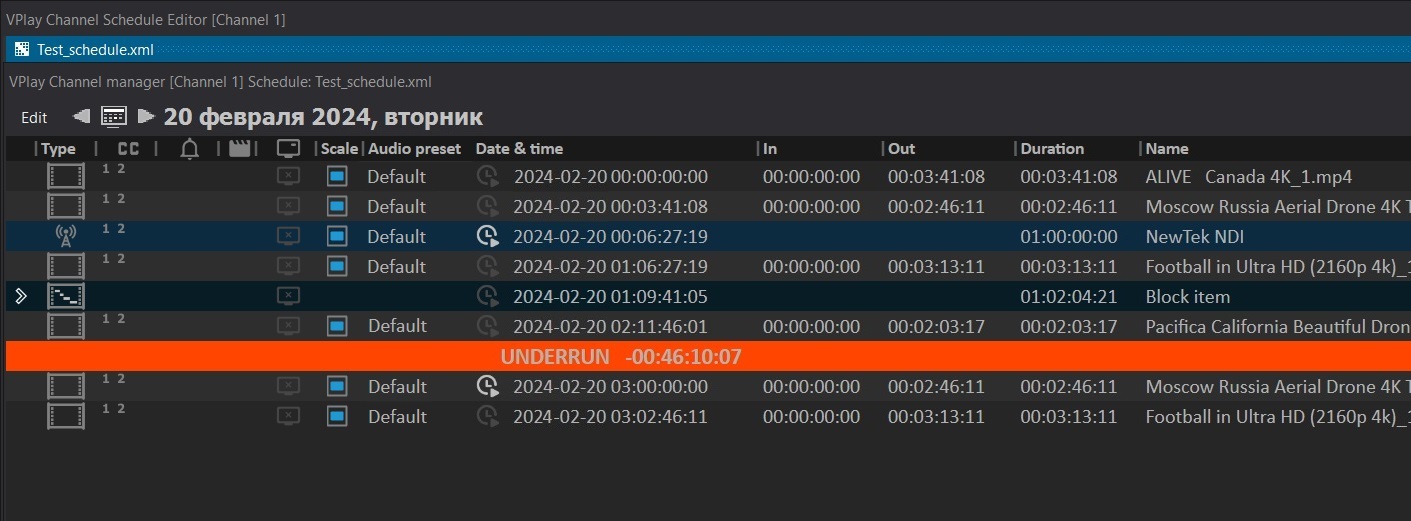1411x521 pixels.
Task: Click fixed-time clock icon on NewTek NDI row
Action: 487,236
